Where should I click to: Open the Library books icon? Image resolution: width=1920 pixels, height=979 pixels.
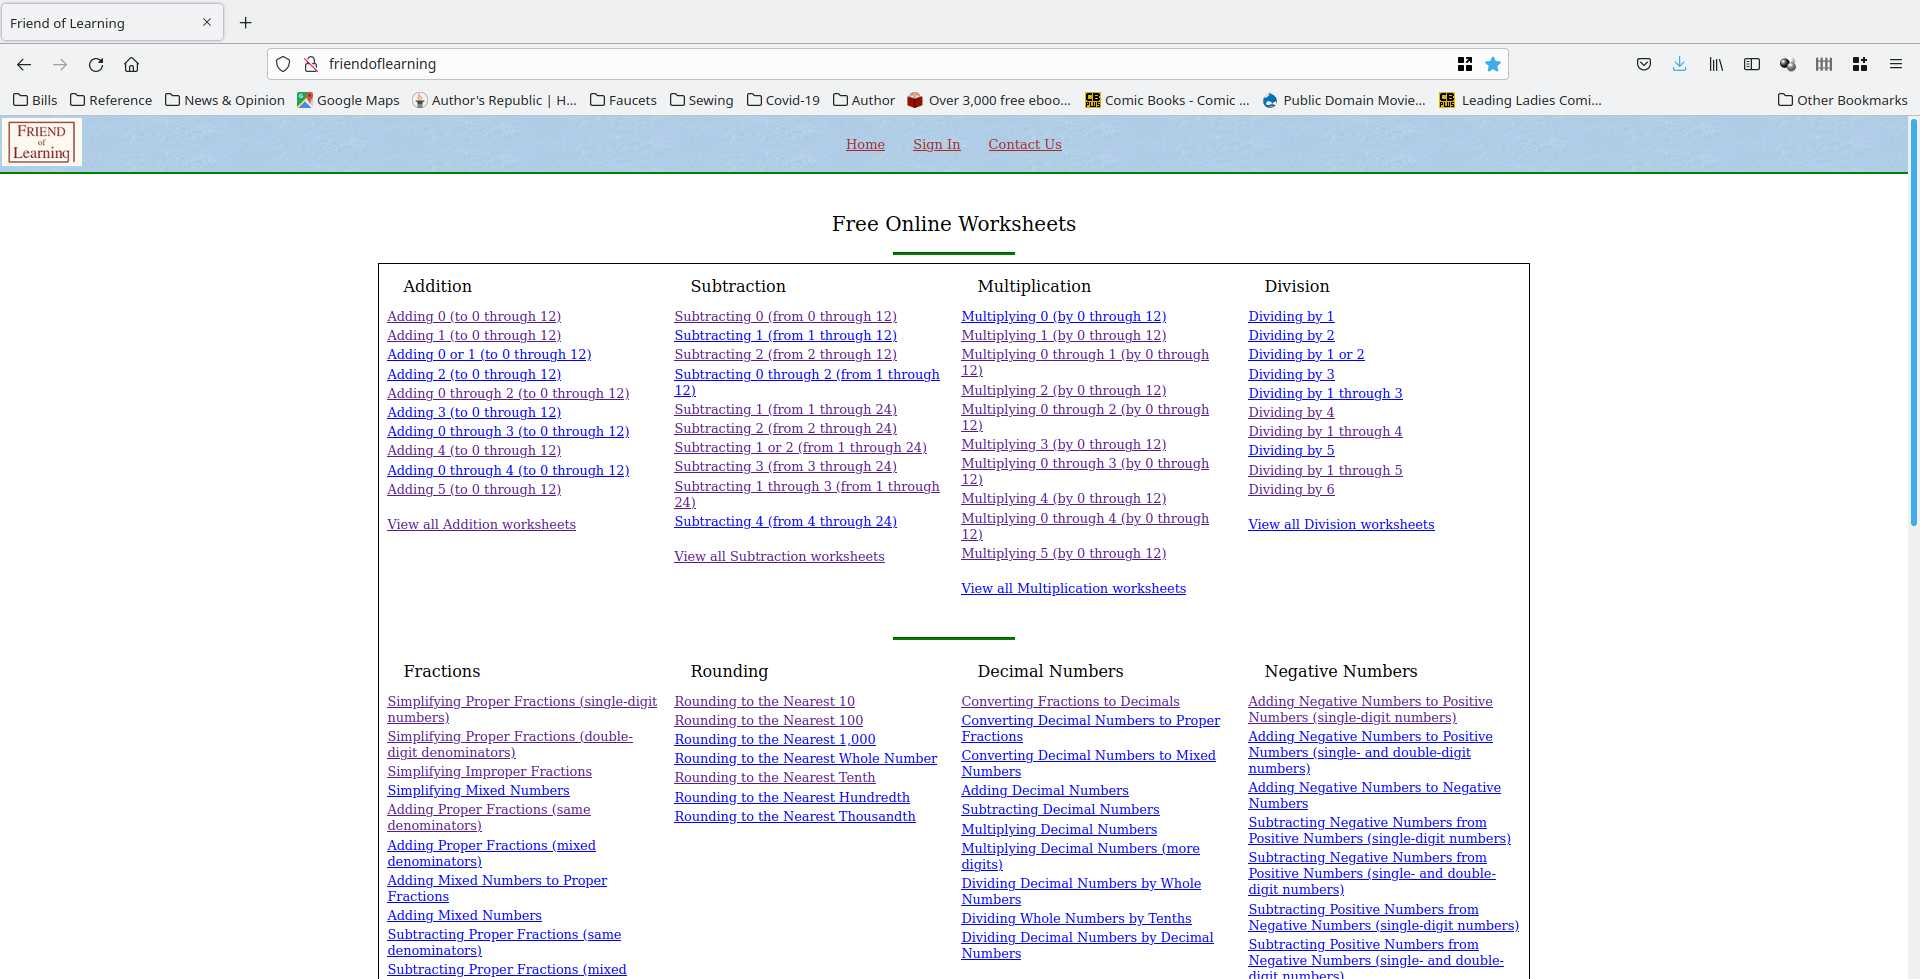(x=1716, y=64)
